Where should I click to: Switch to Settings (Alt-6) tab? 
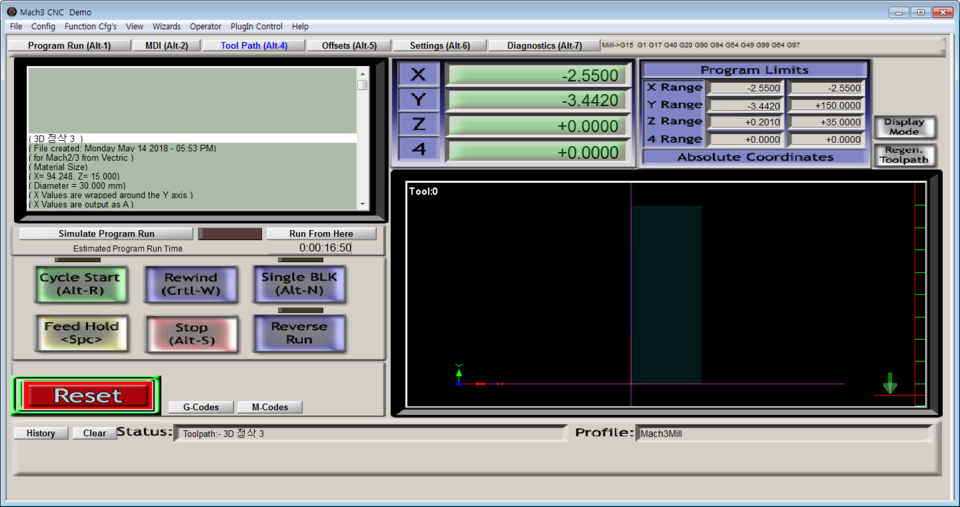(440, 45)
